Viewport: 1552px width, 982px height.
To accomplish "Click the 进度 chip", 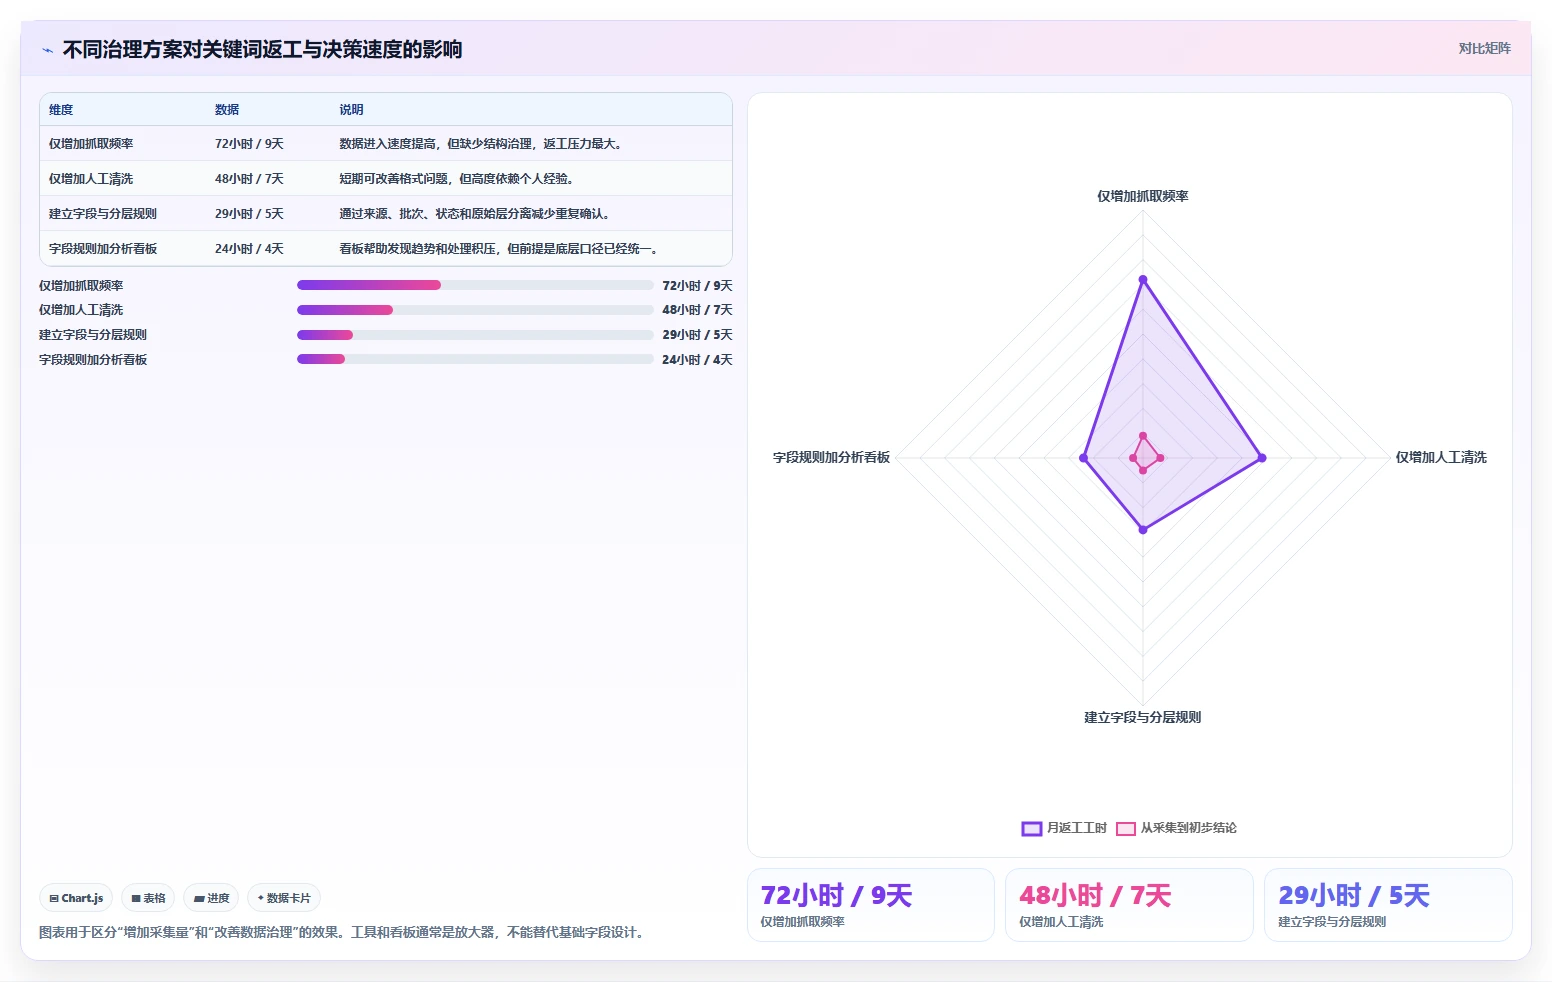I will [x=211, y=898].
